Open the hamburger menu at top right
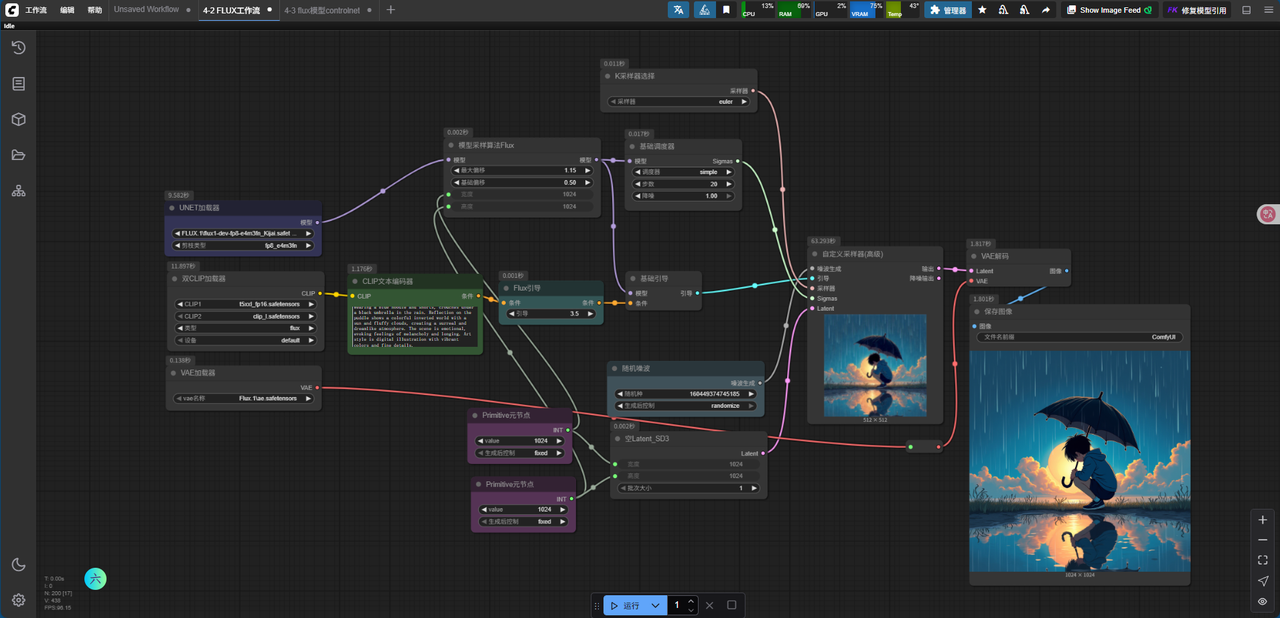The image size is (1280, 618). (x=1268, y=10)
